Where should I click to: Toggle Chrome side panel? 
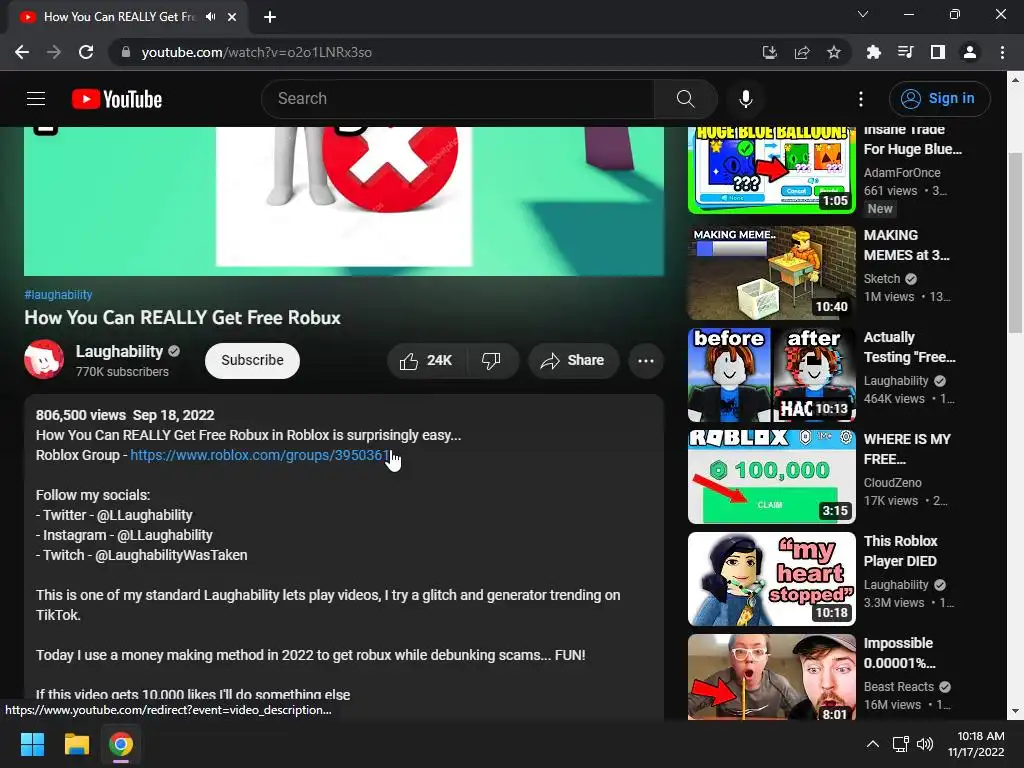[x=938, y=52]
